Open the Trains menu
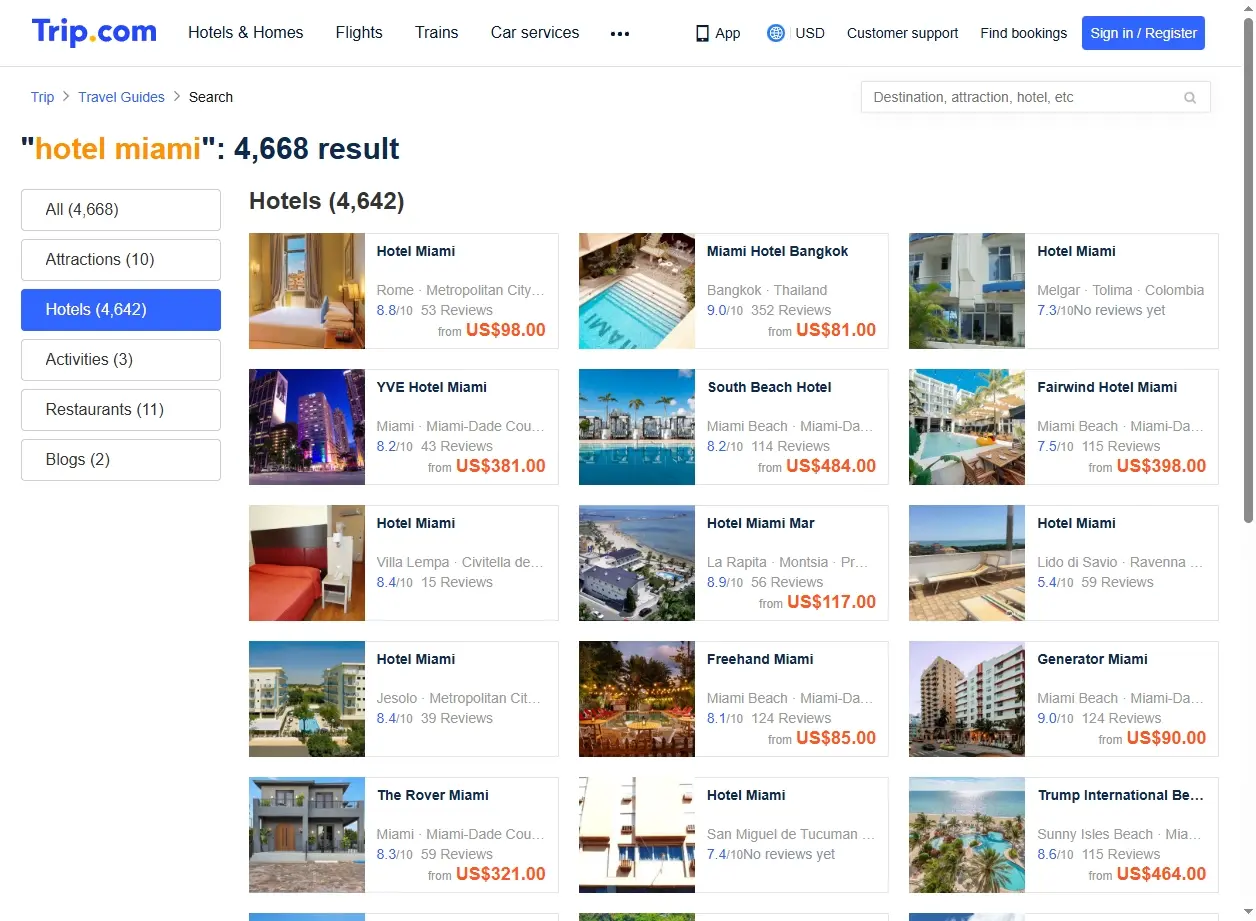 coord(437,32)
